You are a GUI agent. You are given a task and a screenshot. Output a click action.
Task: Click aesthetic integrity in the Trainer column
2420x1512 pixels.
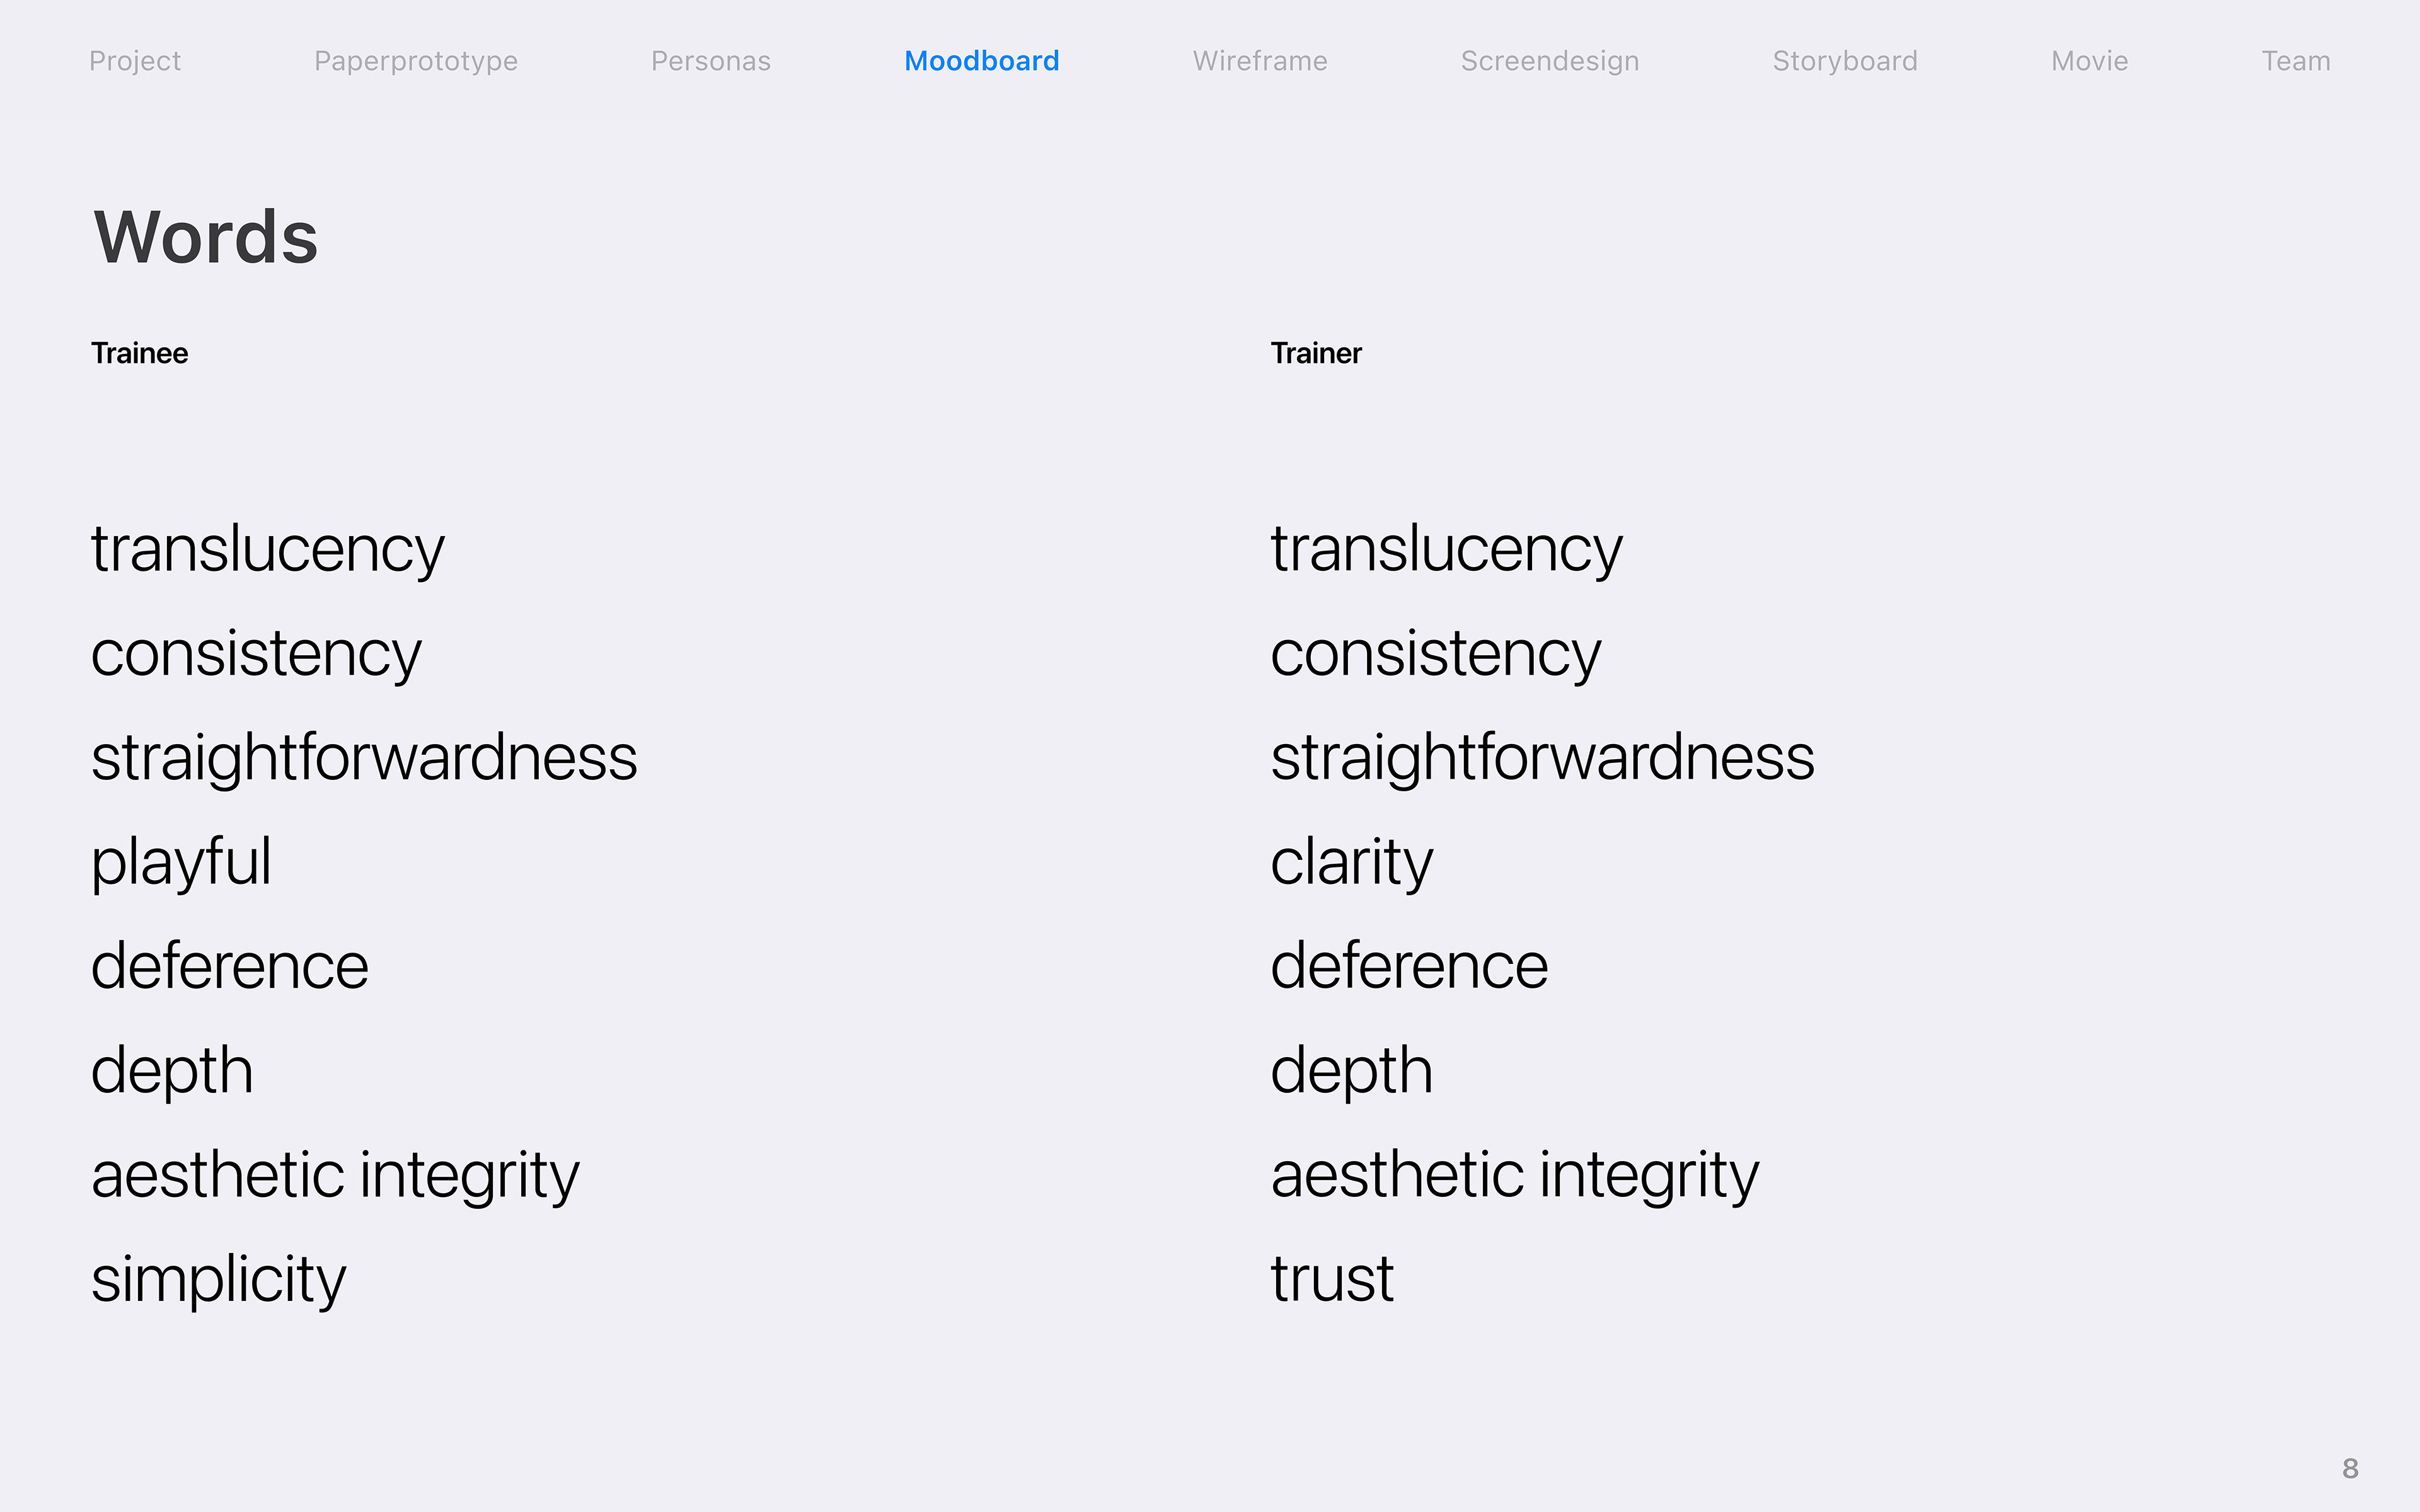(x=1515, y=1175)
